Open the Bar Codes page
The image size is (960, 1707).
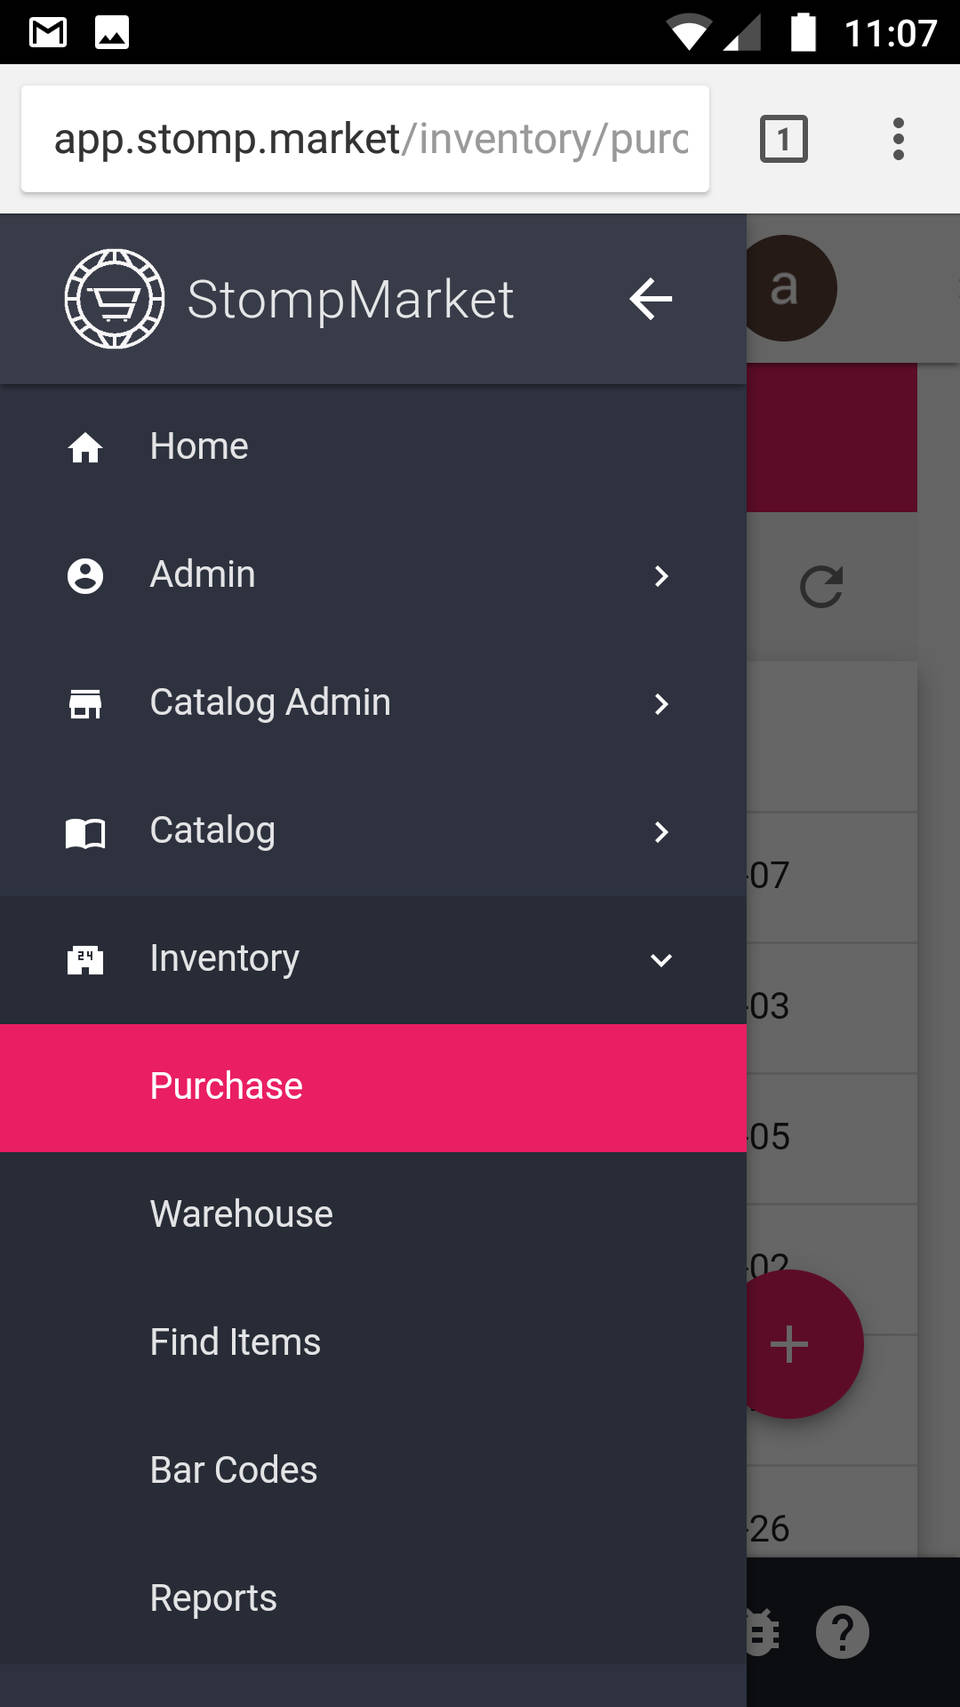click(x=233, y=1471)
